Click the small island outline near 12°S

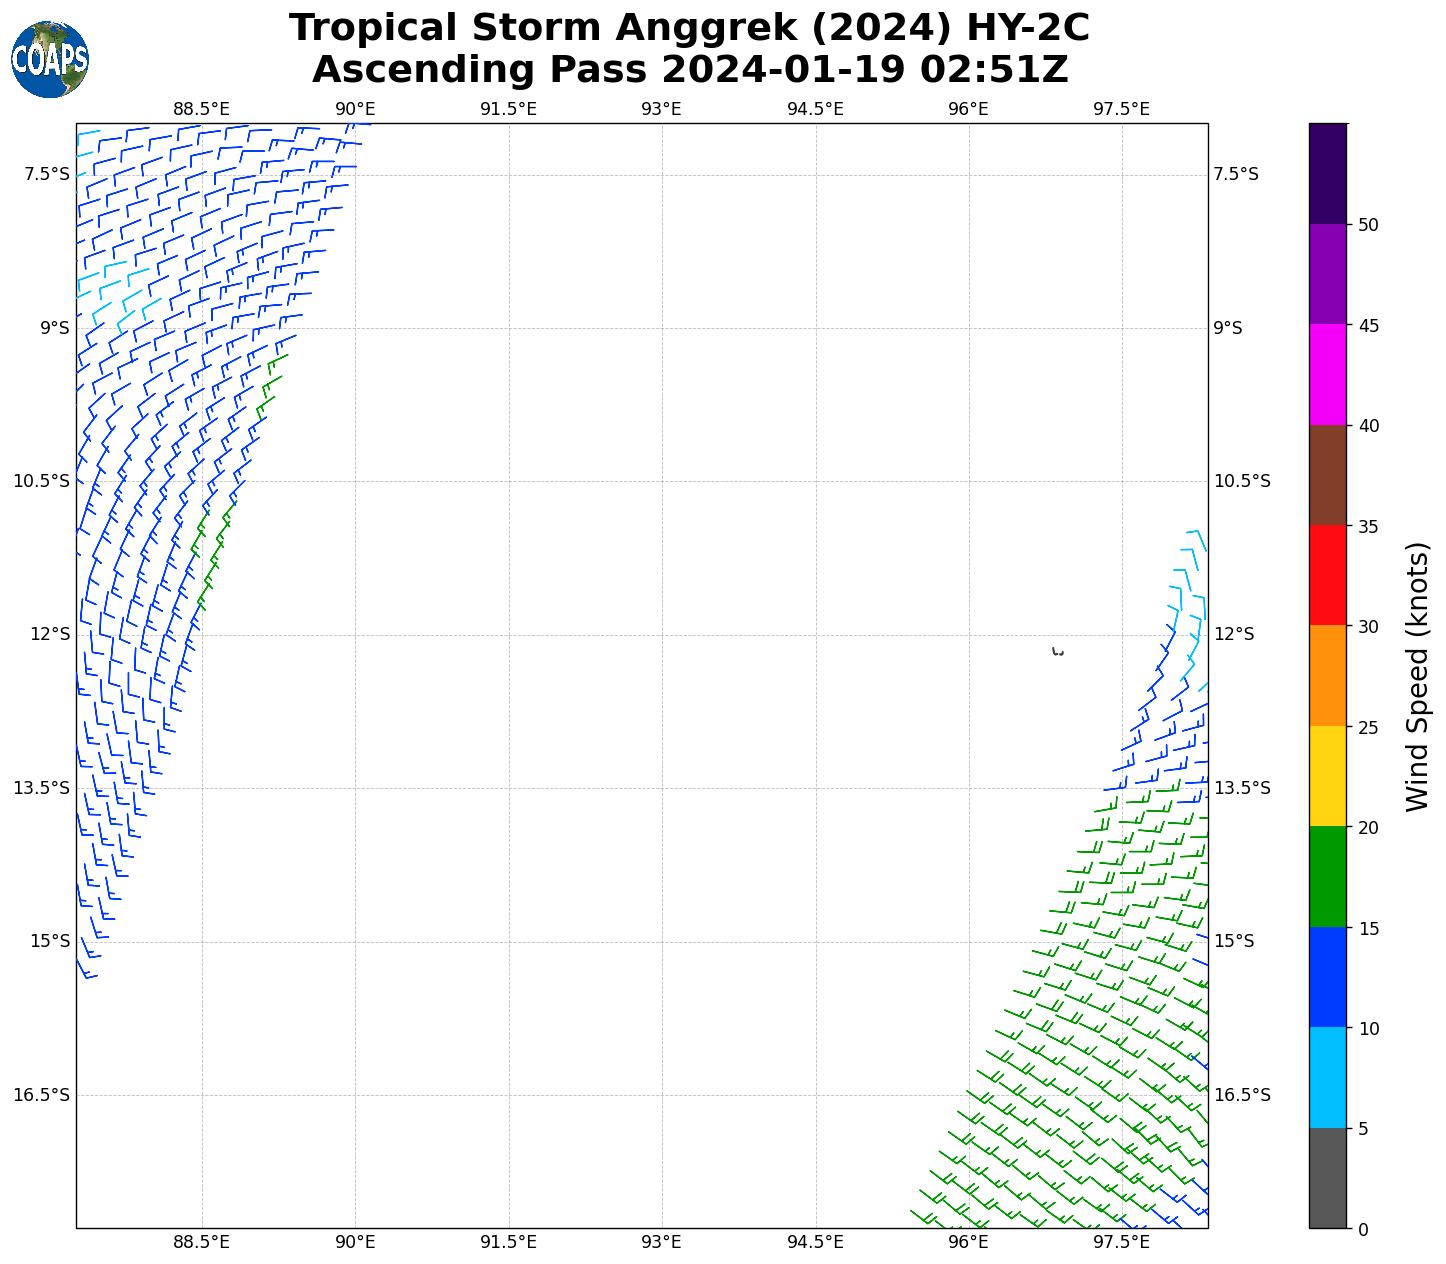[1058, 652]
